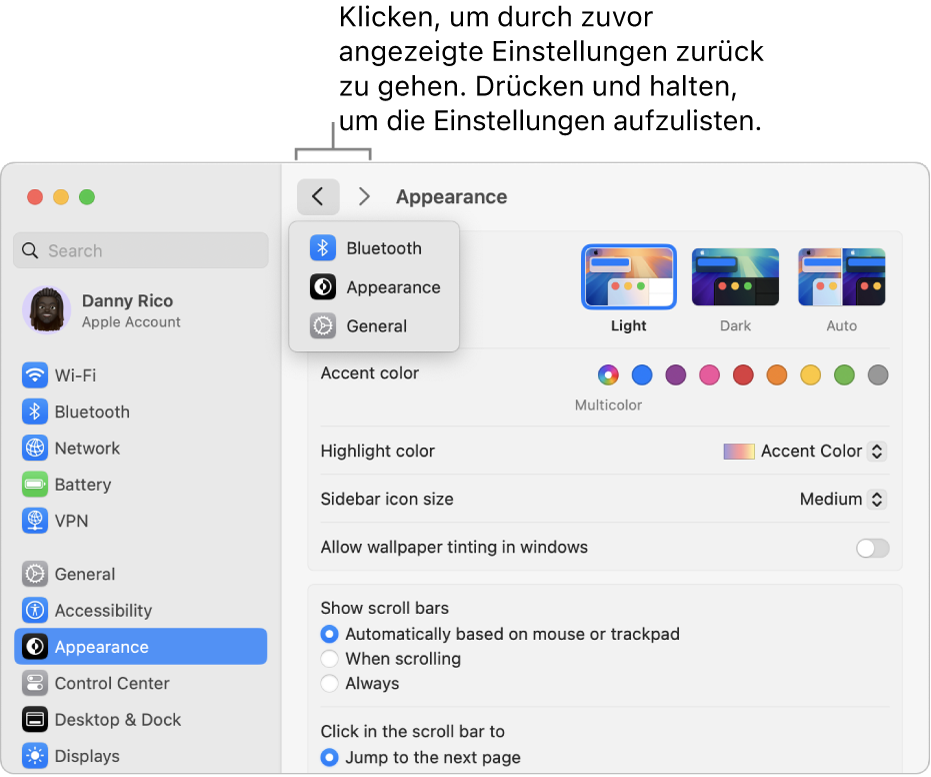Select Always show scroll bars option

coord(330,683)
